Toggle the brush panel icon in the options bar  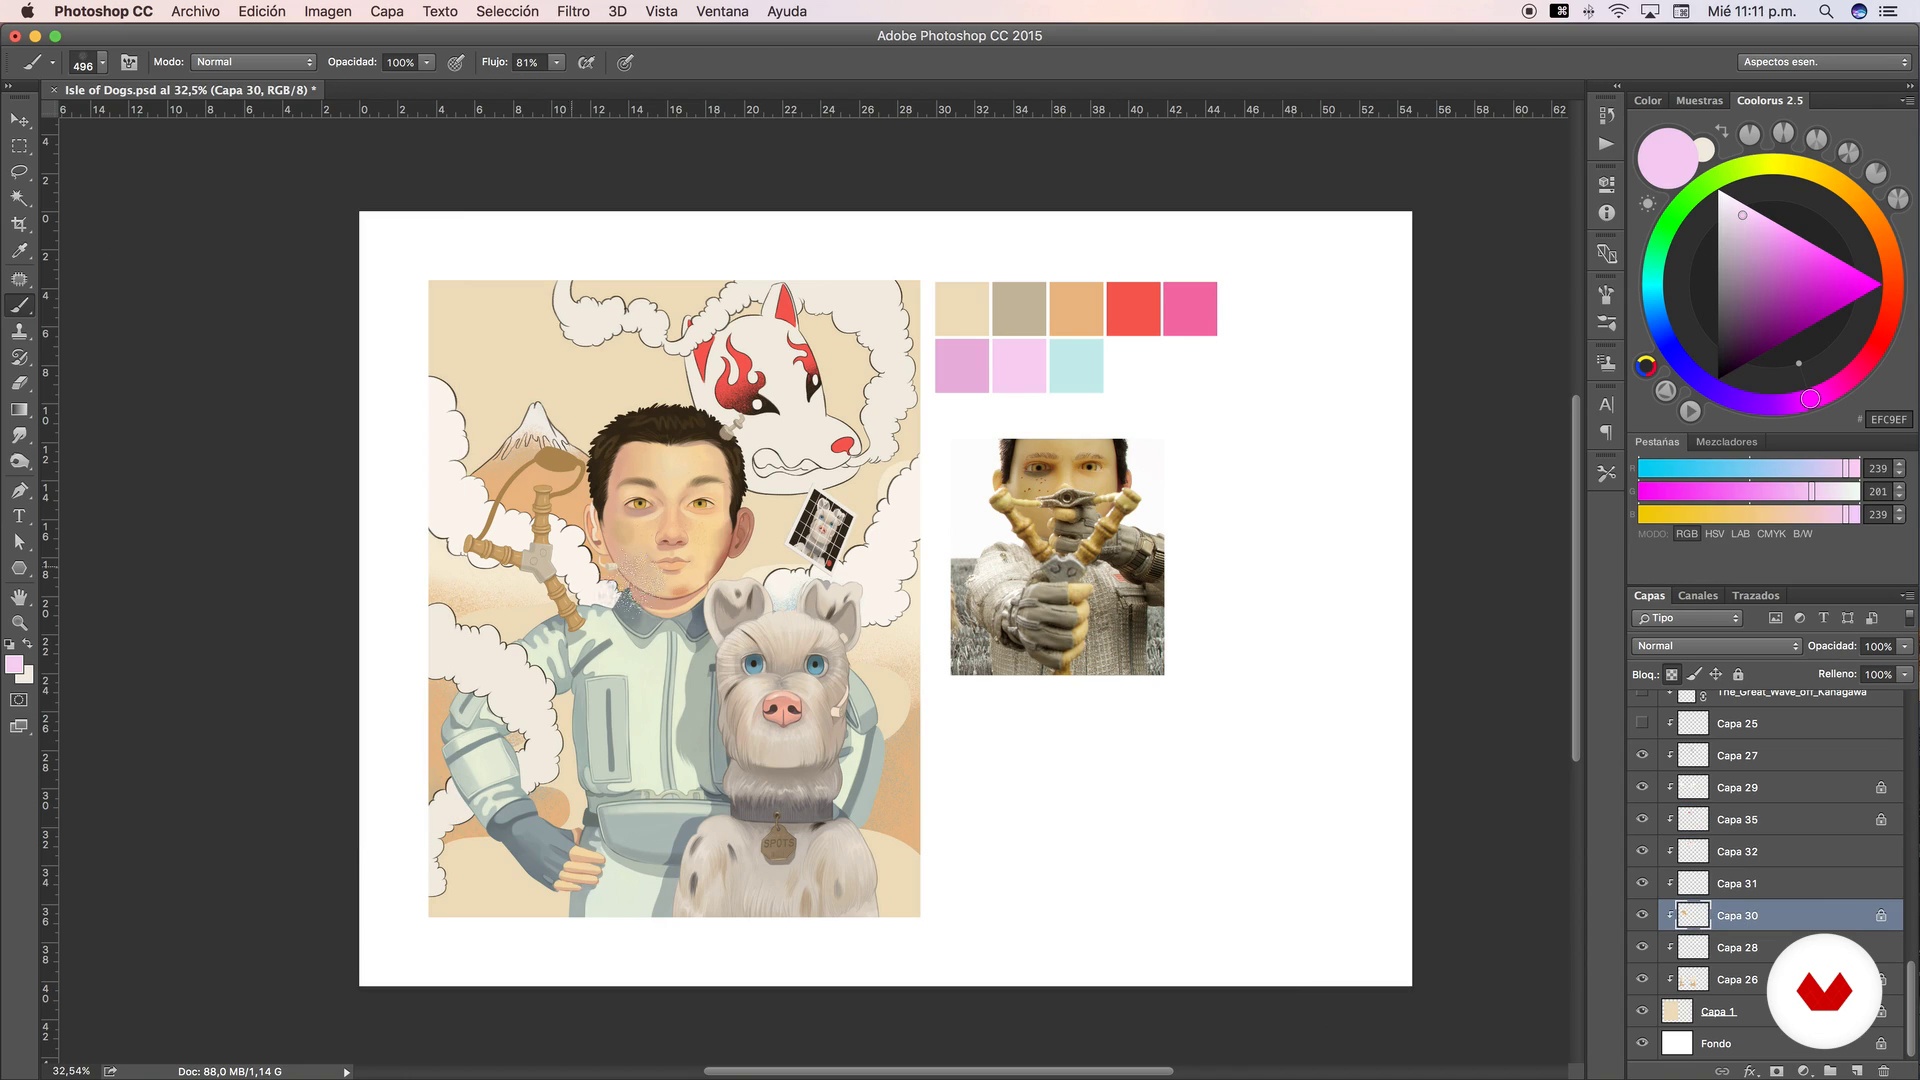tap(129, 62)
